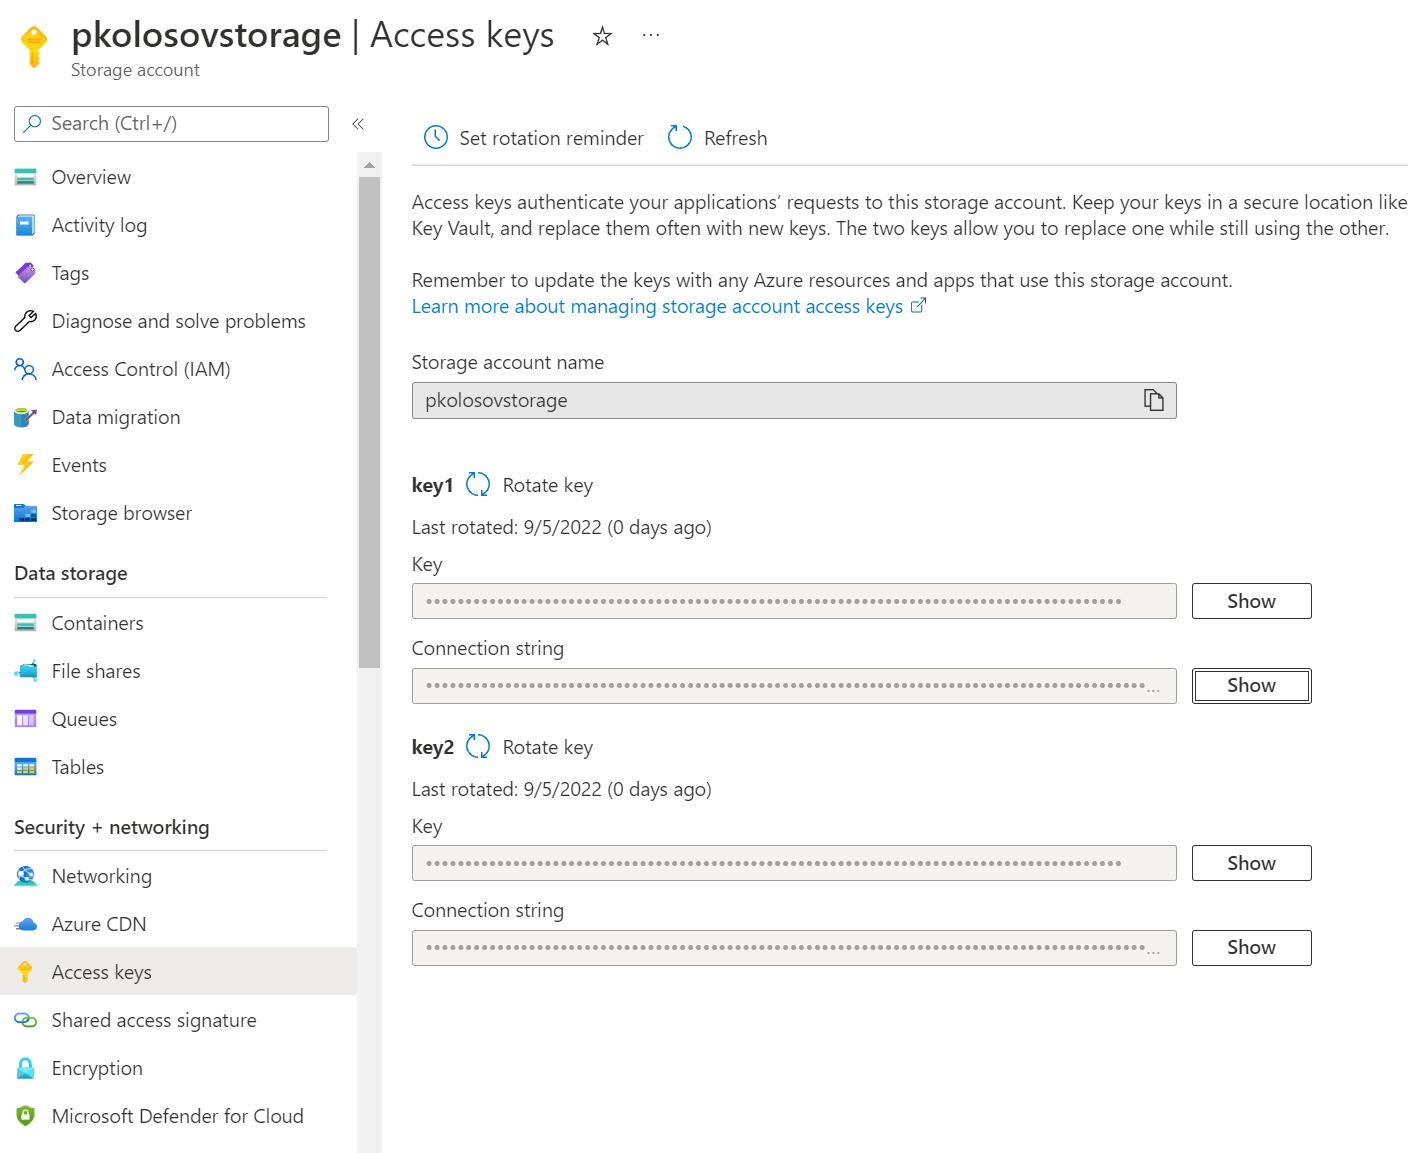Image resolution: width=1408 pixels, height=1153 pixels.
Task: Click the Access Control (IAM) icon
Action: tap(26, 369)
